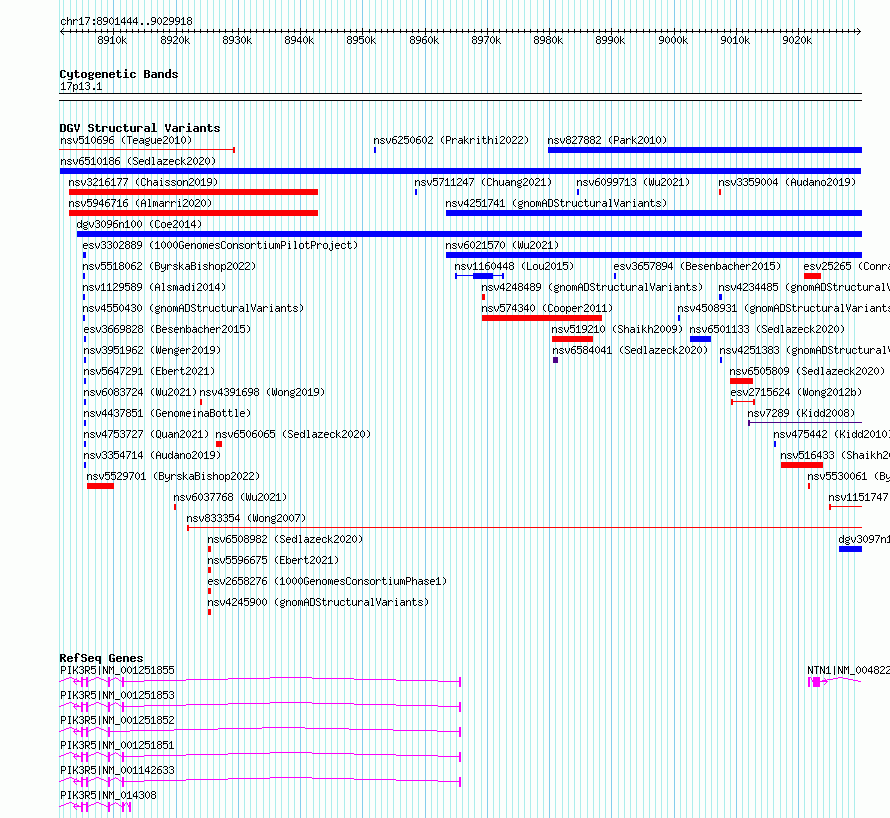Click the nsv1160448 (Lou2015) glyph with whiskers
890x818 pixels.
pos(480,276)
